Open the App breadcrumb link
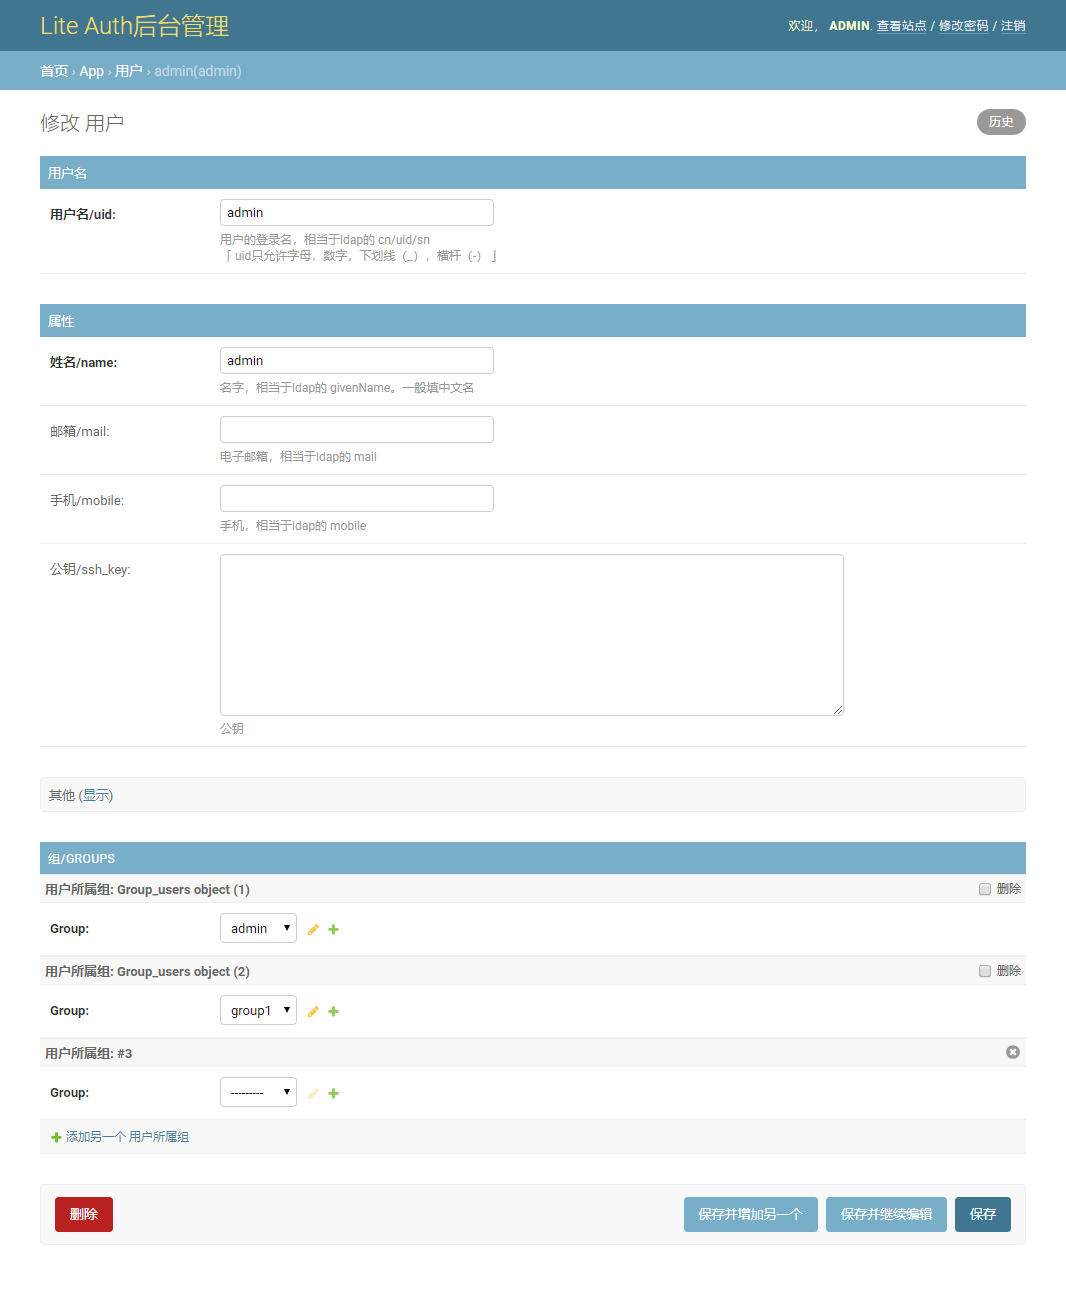The height and width of the screenshot is (1305, 1066). click(92, 71)
